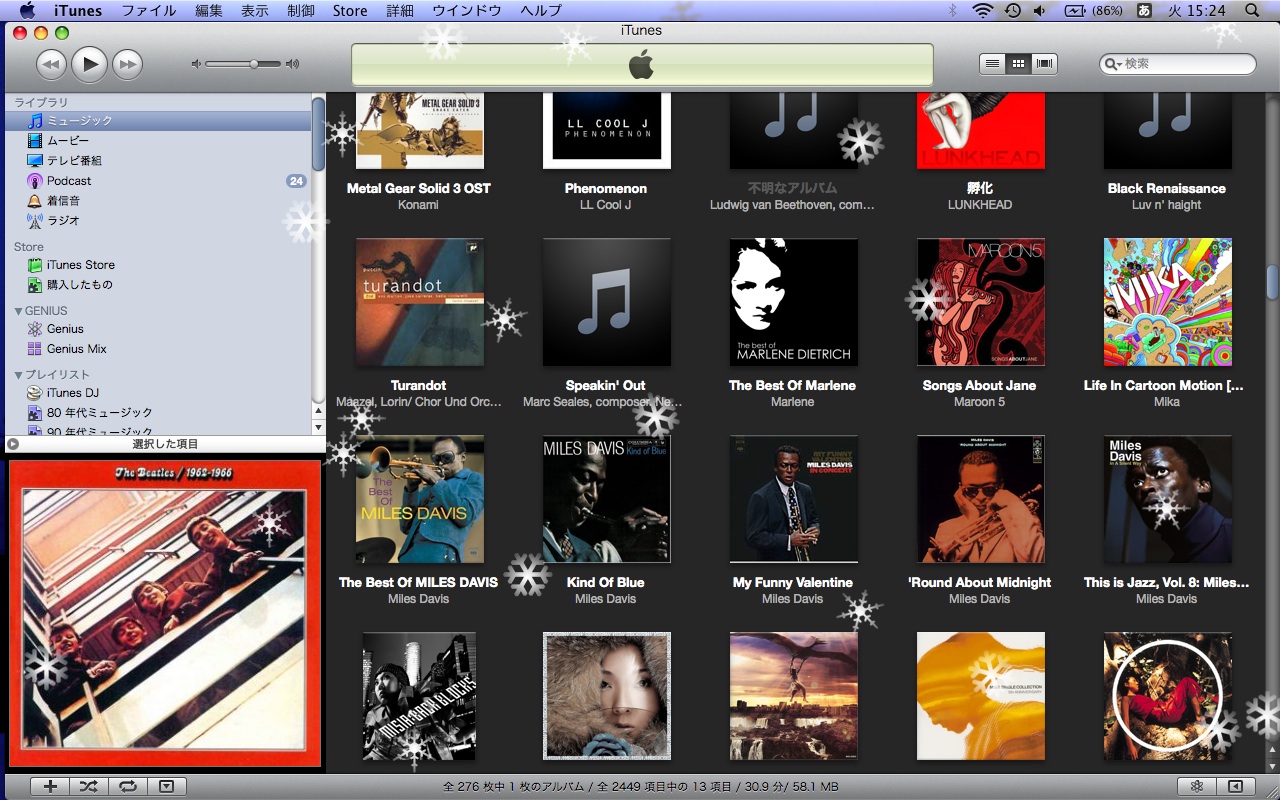The width and height of the screenshot is (1280, 800).
Task: Click the Genius atom button in status bar
Action: [x=1196, y=786]
